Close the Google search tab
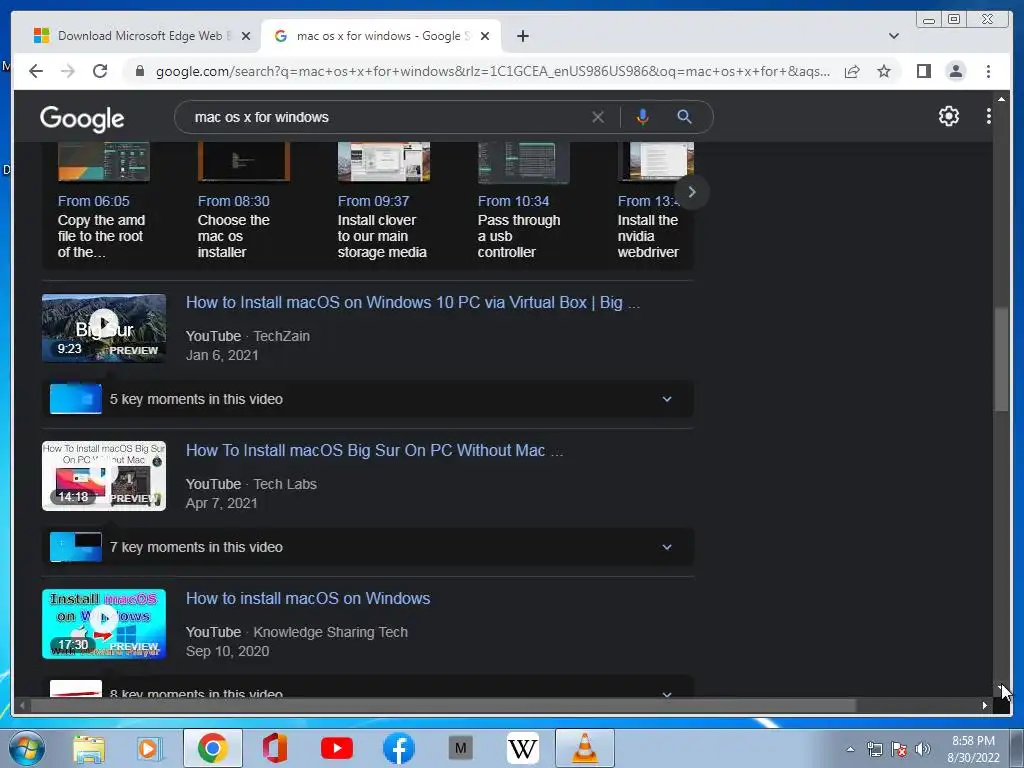 485,36
